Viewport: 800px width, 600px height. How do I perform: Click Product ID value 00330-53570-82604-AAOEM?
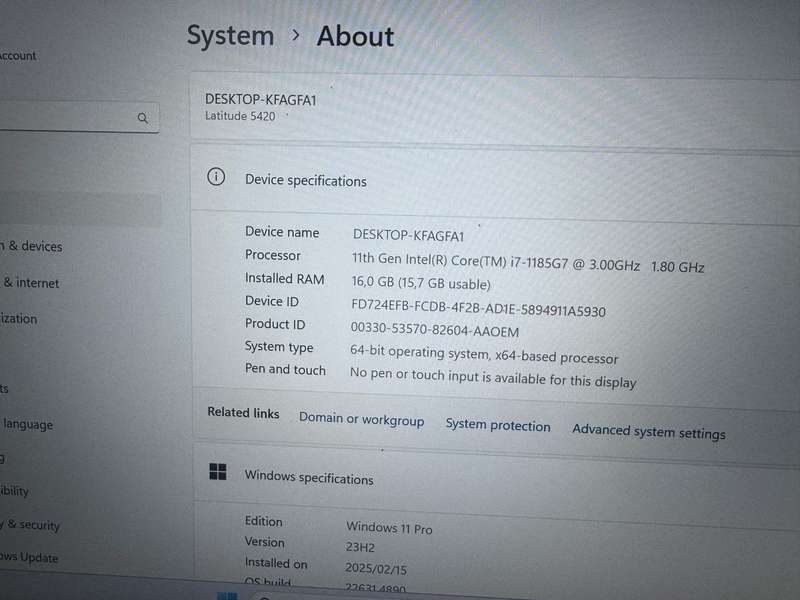(435, 330)
